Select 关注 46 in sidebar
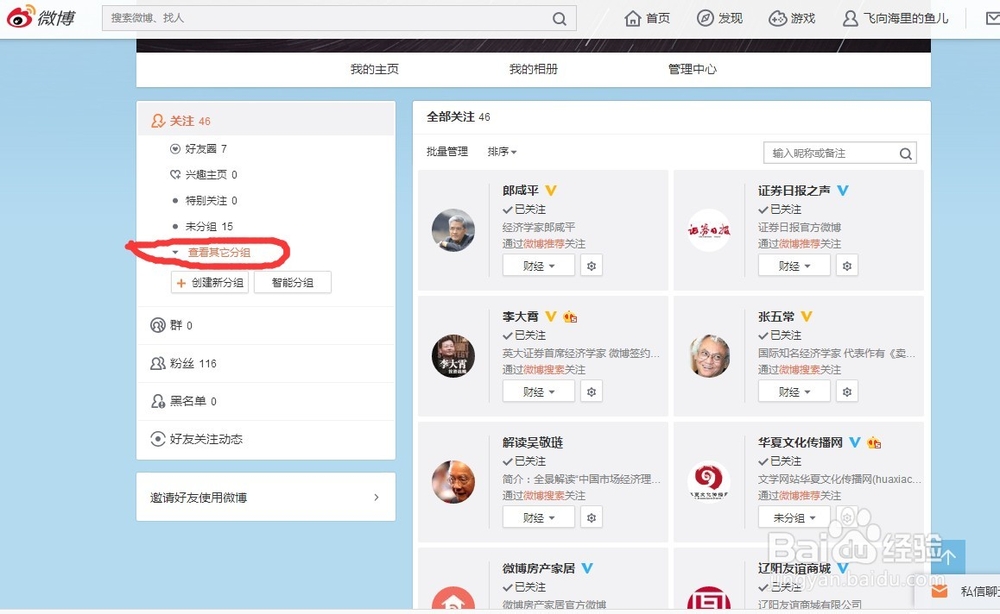Screen dimensions: 1000x614 [266, 121]
